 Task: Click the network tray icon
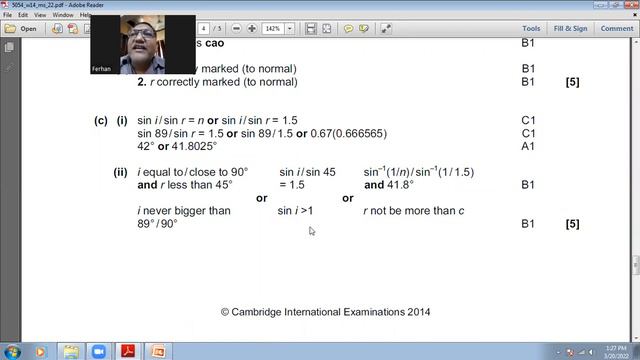click(581, 352)
